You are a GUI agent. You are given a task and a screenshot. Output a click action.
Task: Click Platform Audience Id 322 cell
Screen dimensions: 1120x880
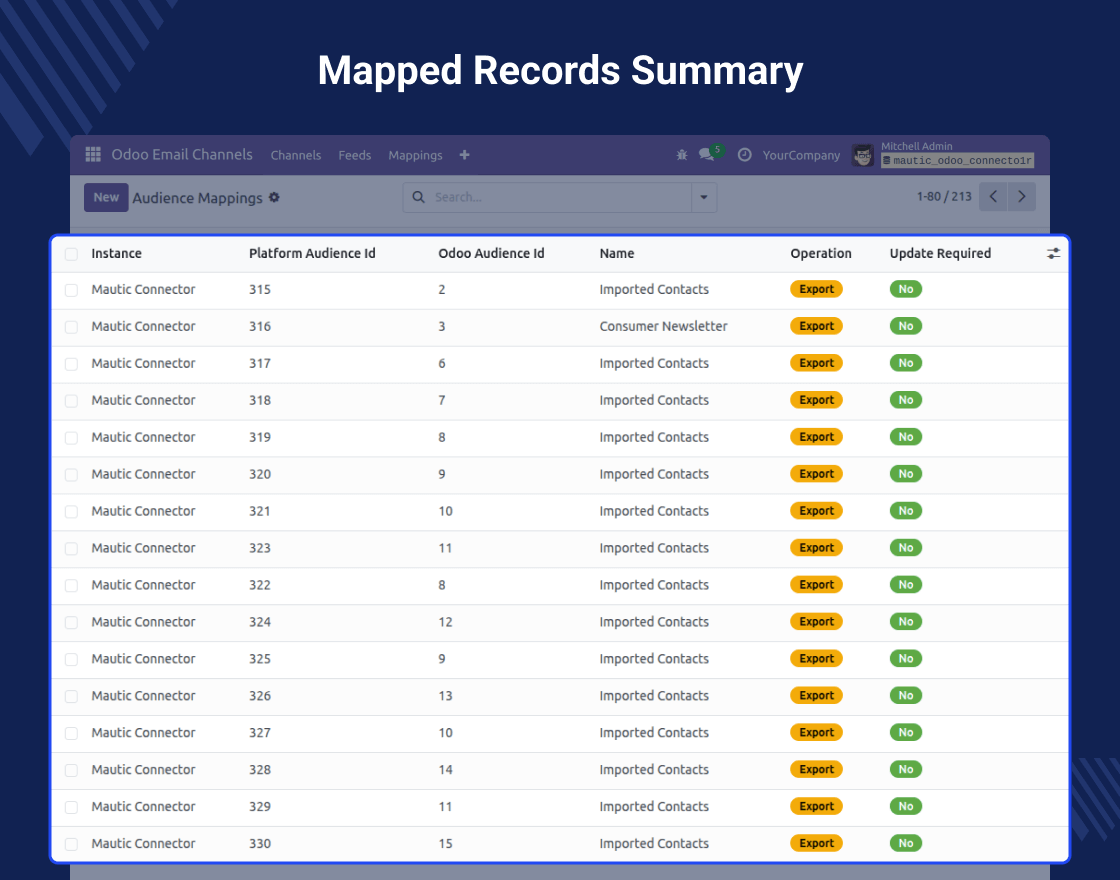260,585
